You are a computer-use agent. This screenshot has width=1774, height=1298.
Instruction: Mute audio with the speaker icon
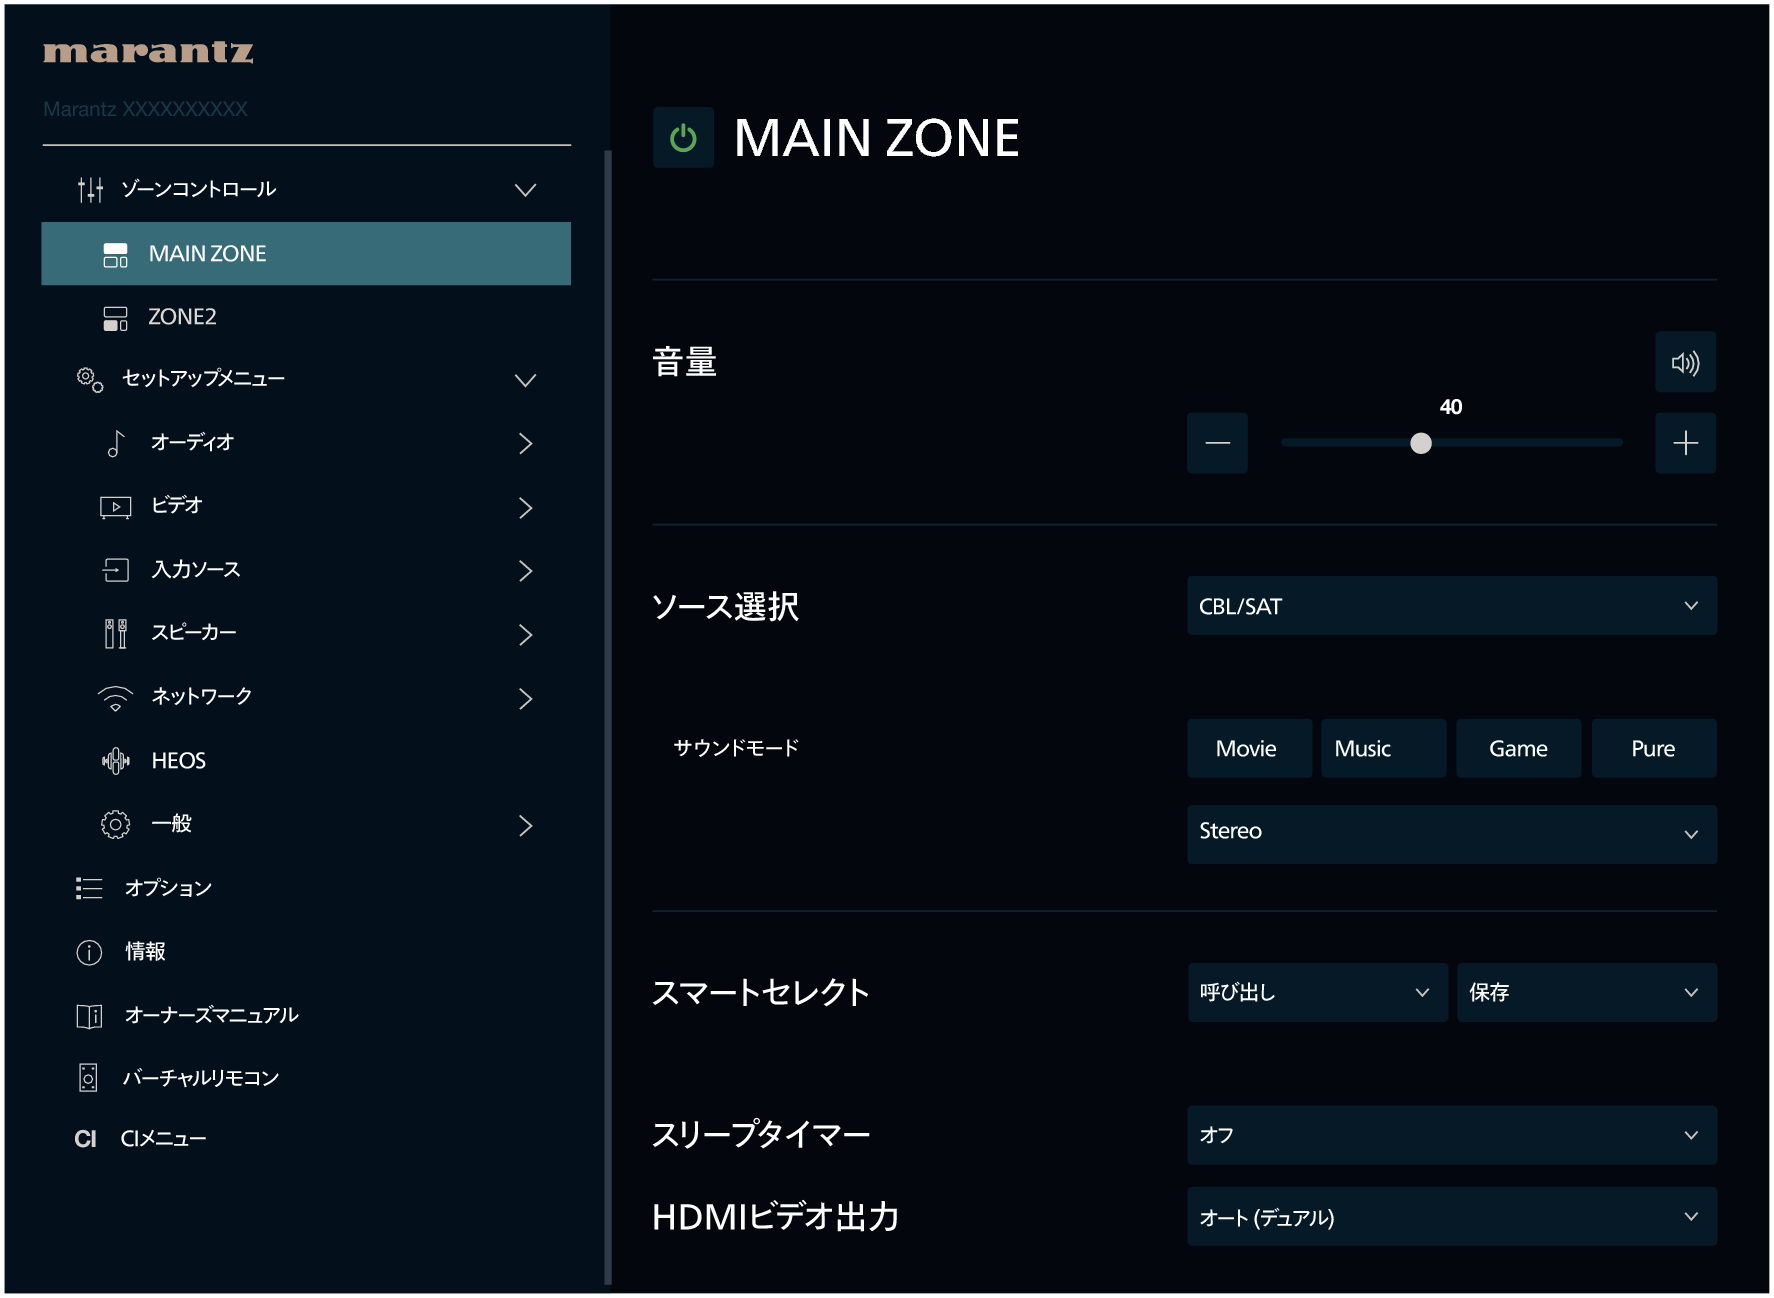pyautogui.click(x=1685, y=362)
